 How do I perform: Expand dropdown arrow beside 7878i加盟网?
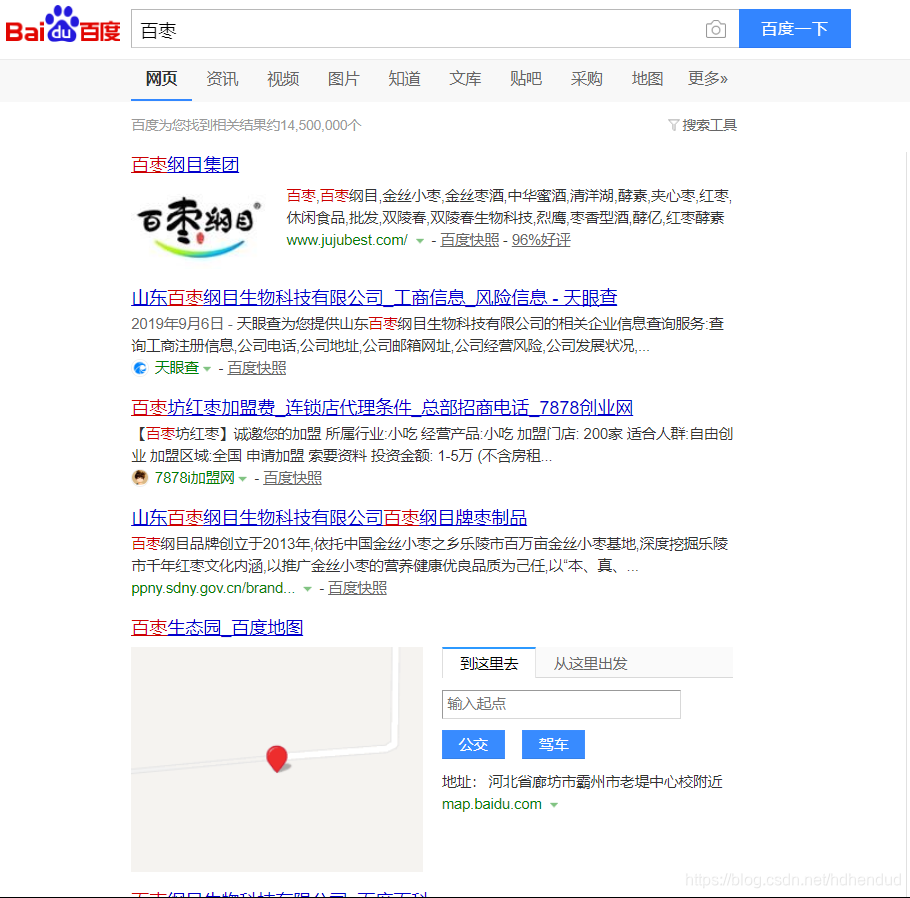243,479
